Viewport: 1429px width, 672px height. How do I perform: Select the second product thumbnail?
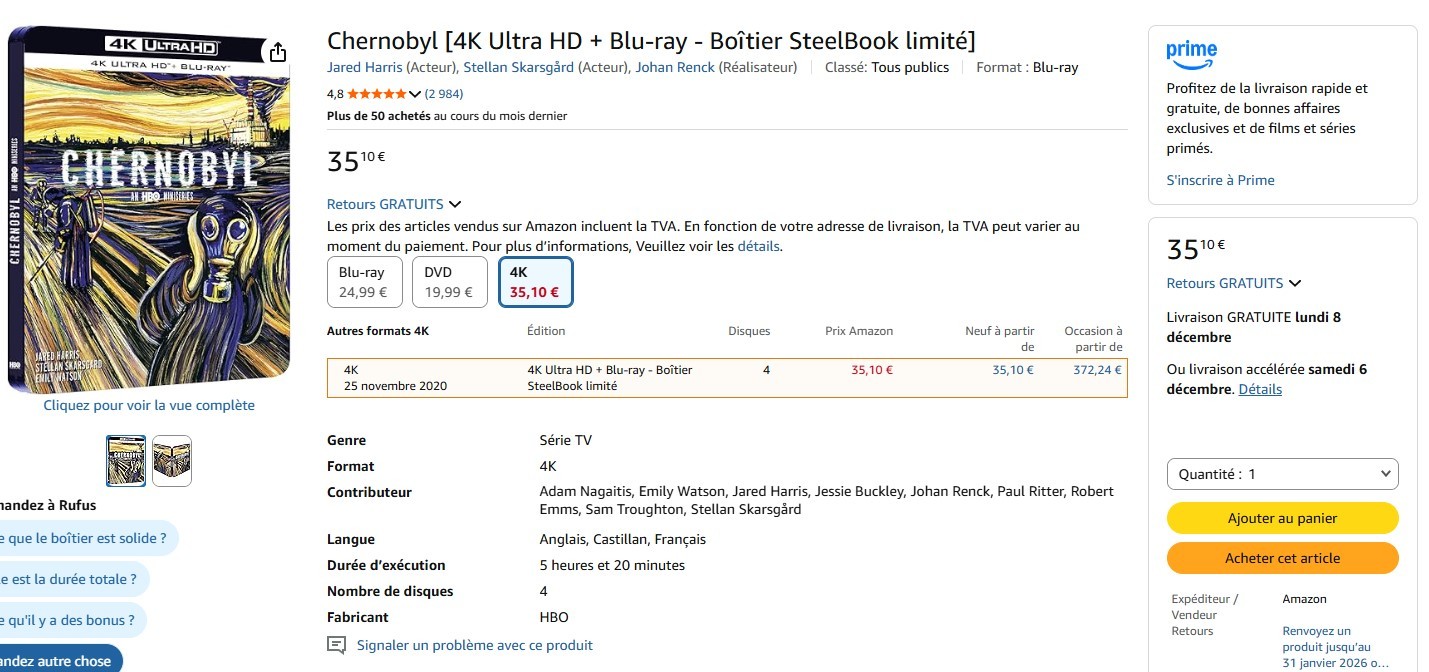click(x=172, y=461)
